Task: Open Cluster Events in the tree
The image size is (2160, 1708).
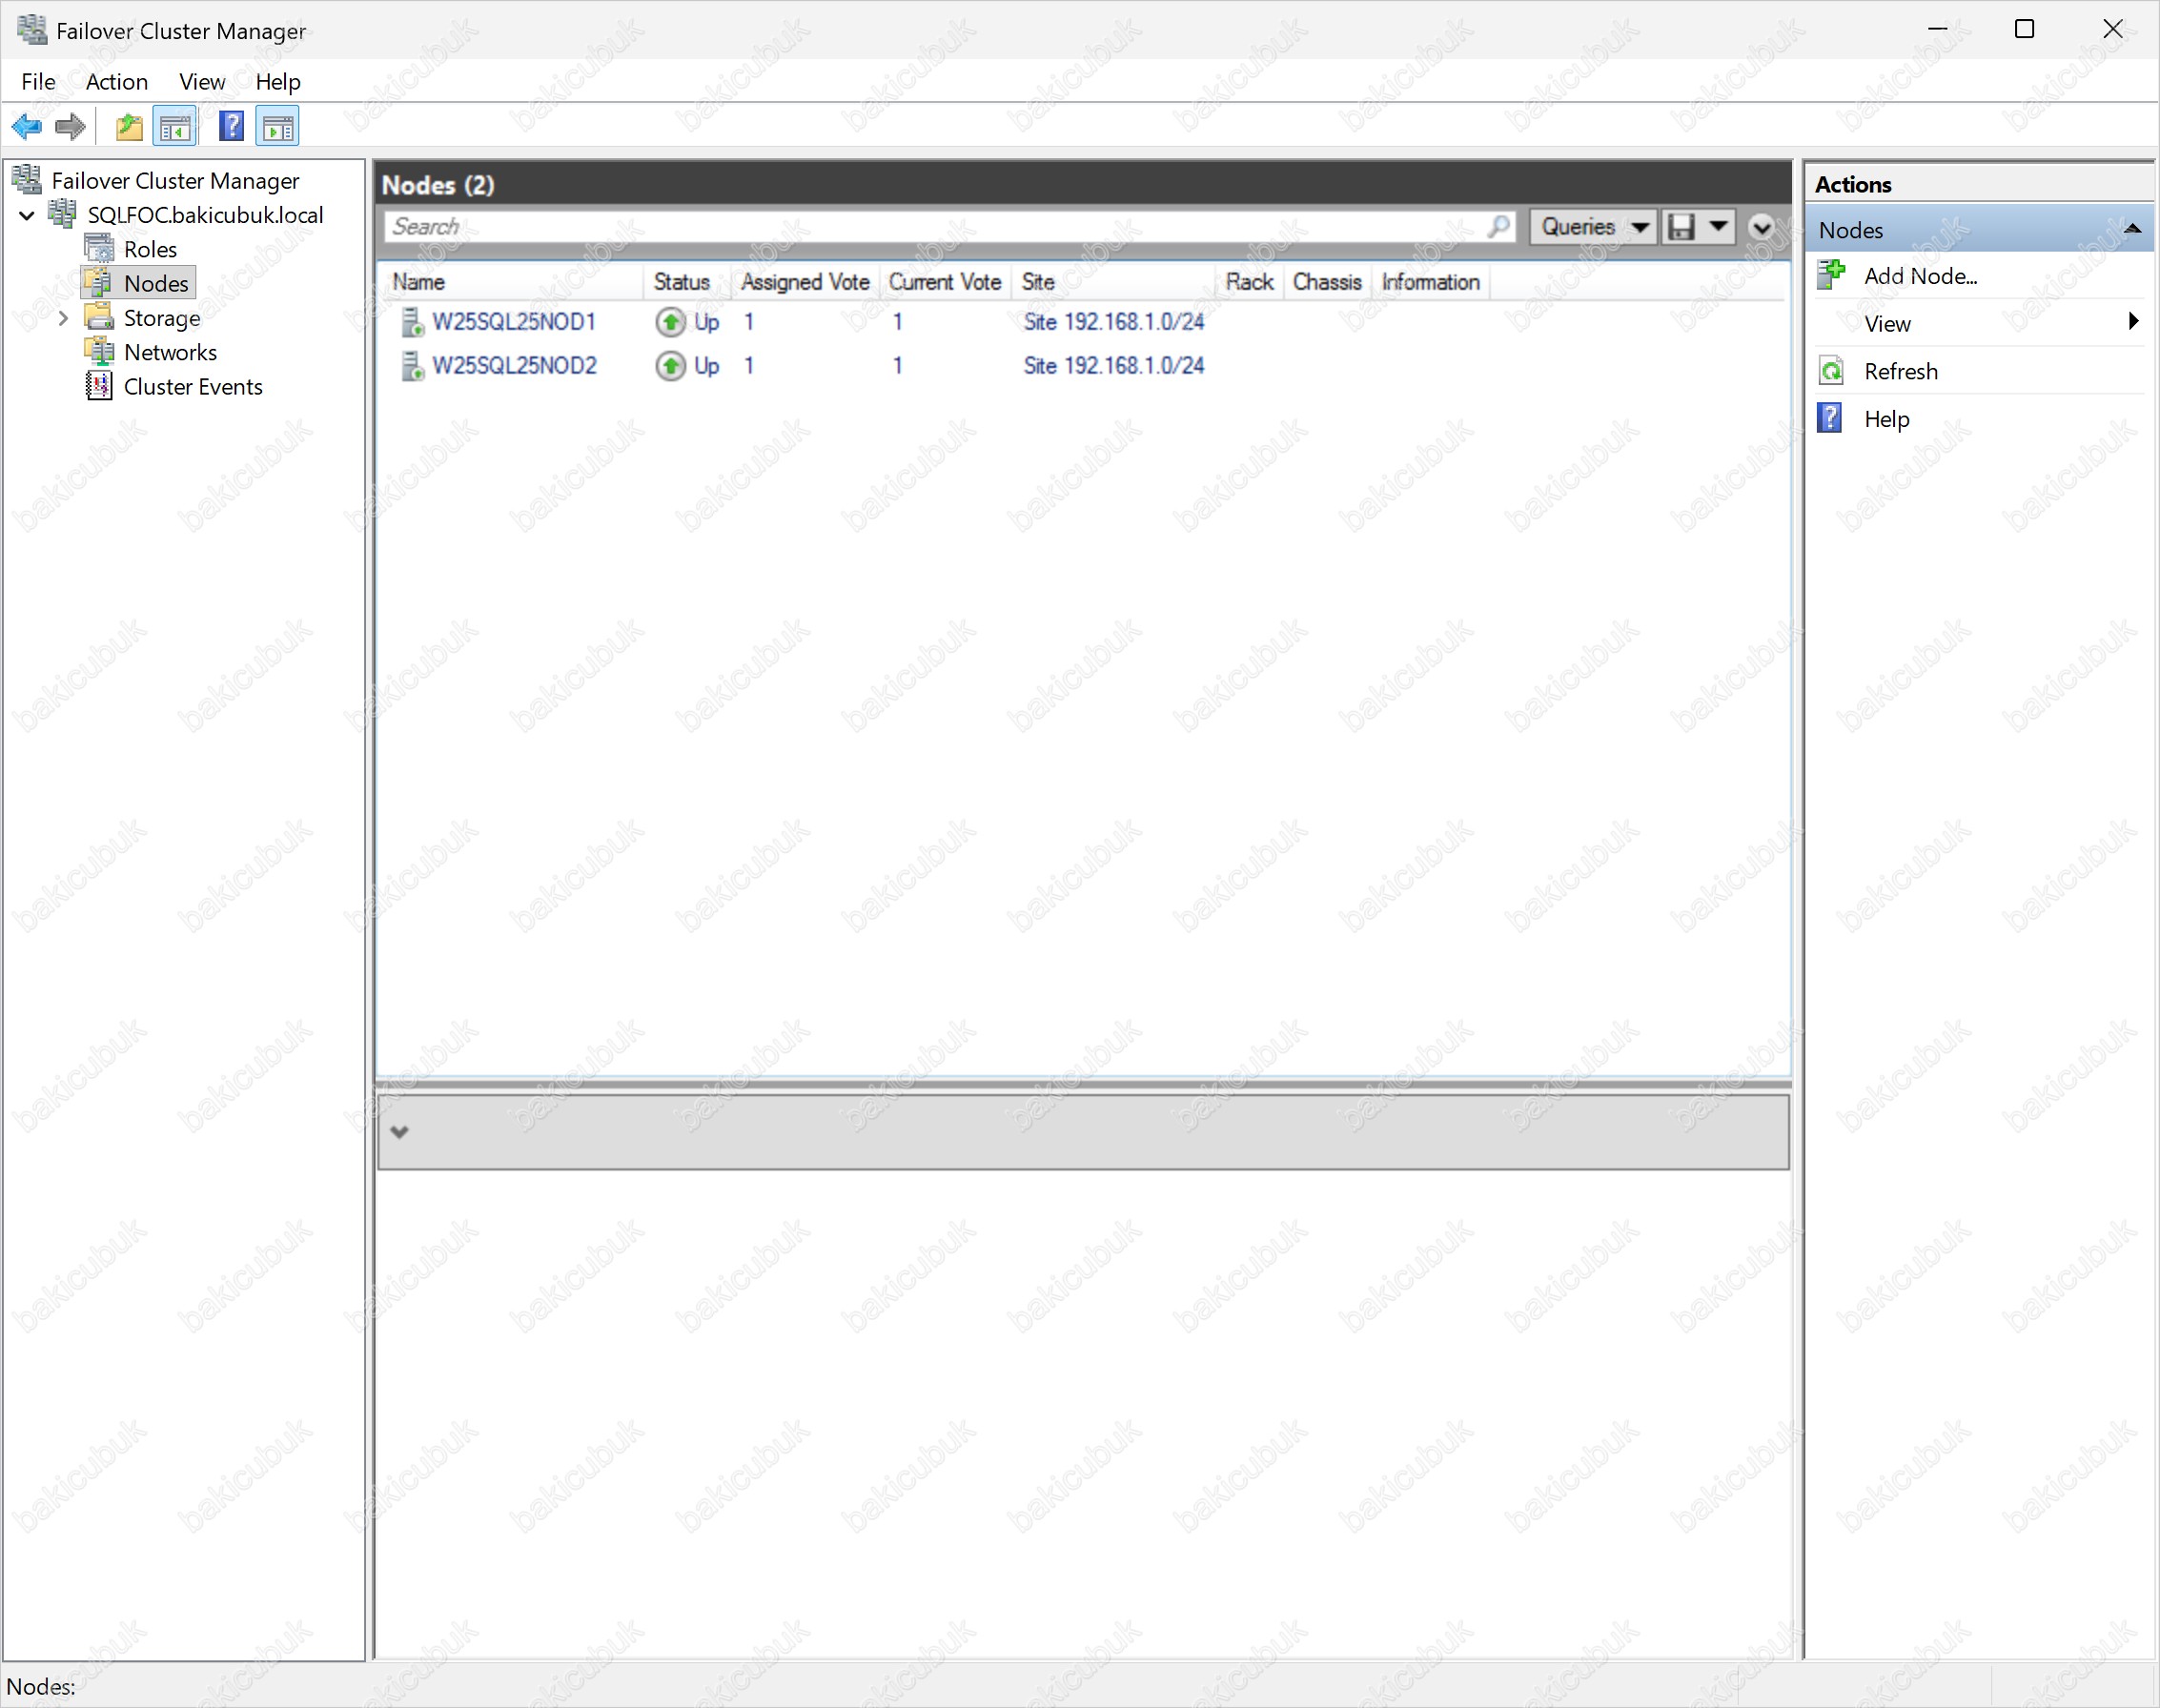Action: (192, 387)
